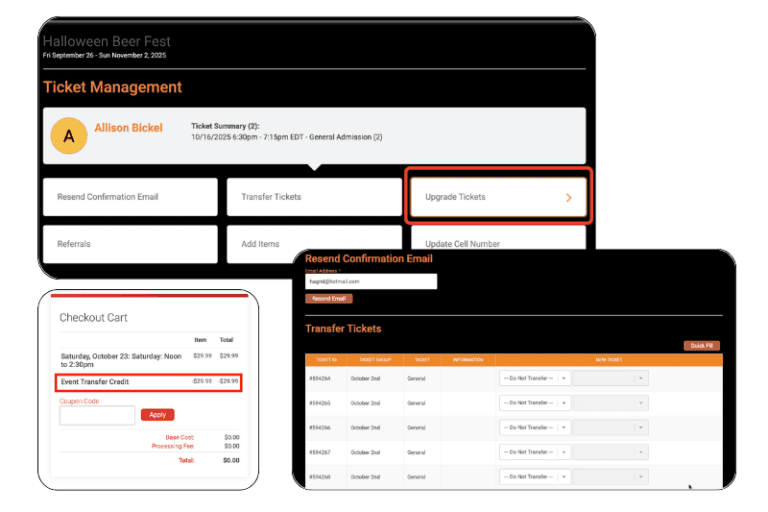Open the Resend Confirmation Email option
768x512 pixels.
point(130,197)
